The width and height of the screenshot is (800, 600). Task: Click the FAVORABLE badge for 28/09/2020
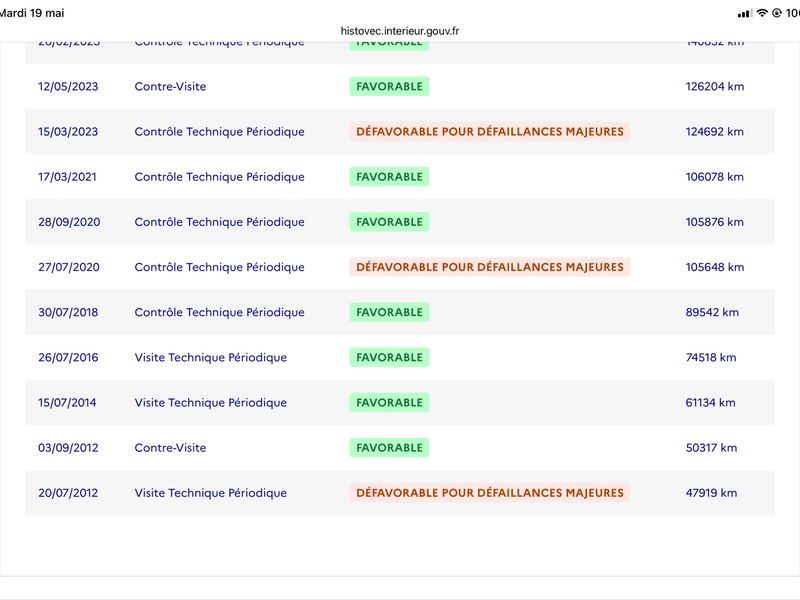[x=389, y=222]
